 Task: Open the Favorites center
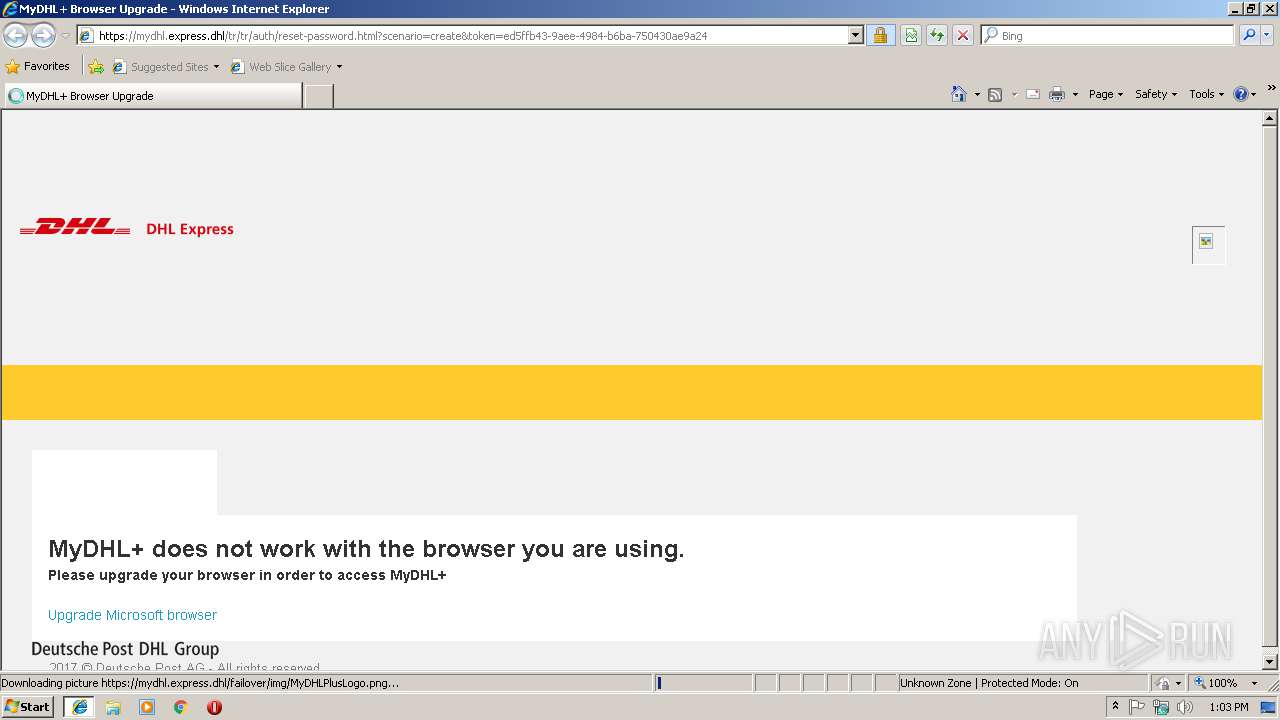tap(38, 67)
